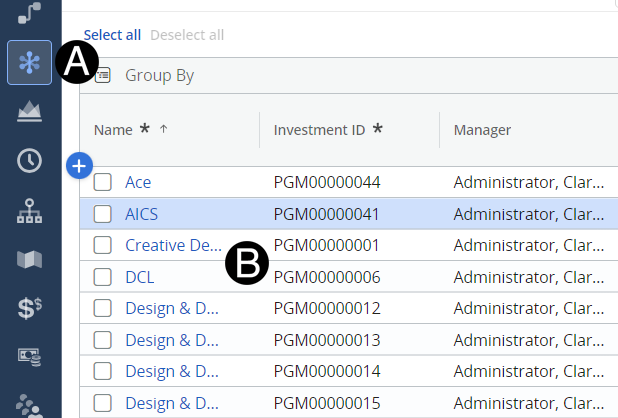Click the cash and coins sidebar icon

coord(29,356)
